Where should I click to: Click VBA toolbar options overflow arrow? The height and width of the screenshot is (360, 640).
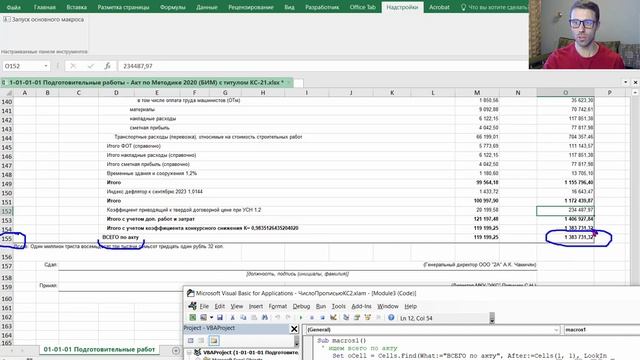click(x=492, y=318)
